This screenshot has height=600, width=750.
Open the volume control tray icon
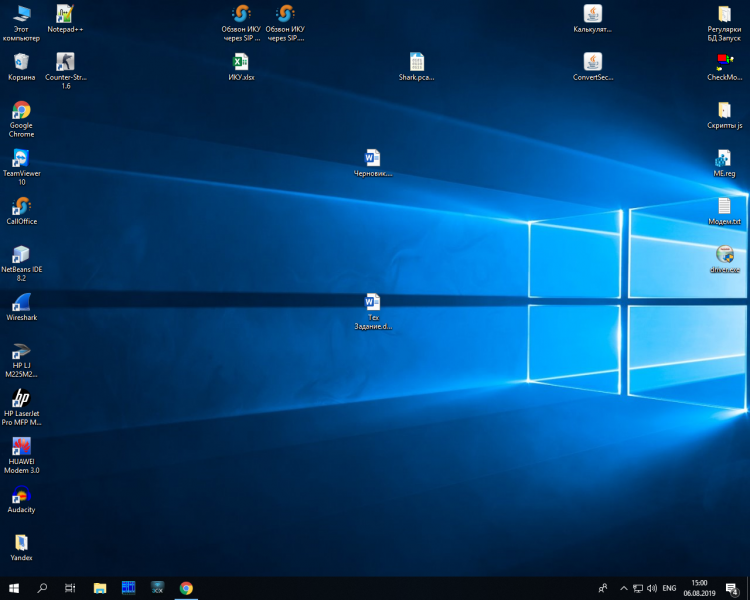(x=651, y=588)
